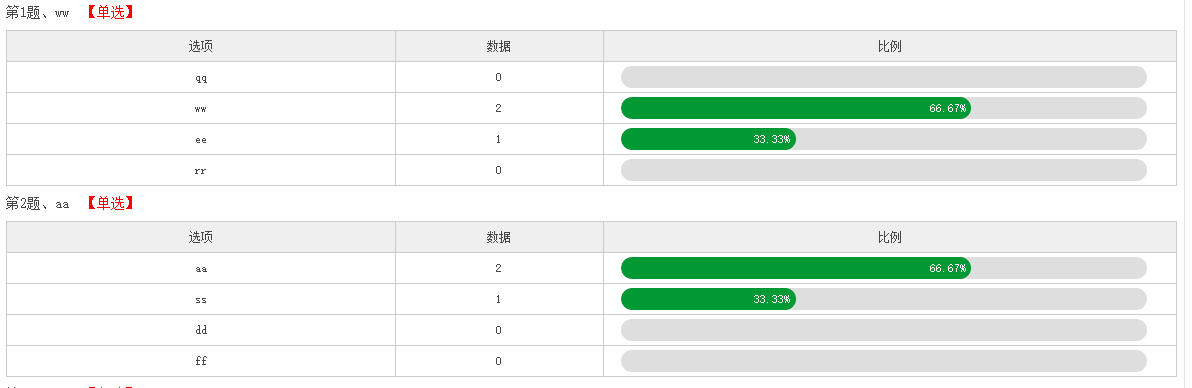Click the data count 2 in the aa row

tap(498, 268)
